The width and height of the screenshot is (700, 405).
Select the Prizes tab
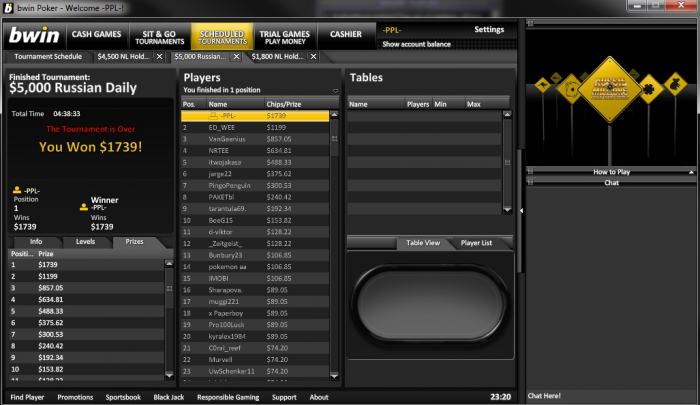point(134,242)
